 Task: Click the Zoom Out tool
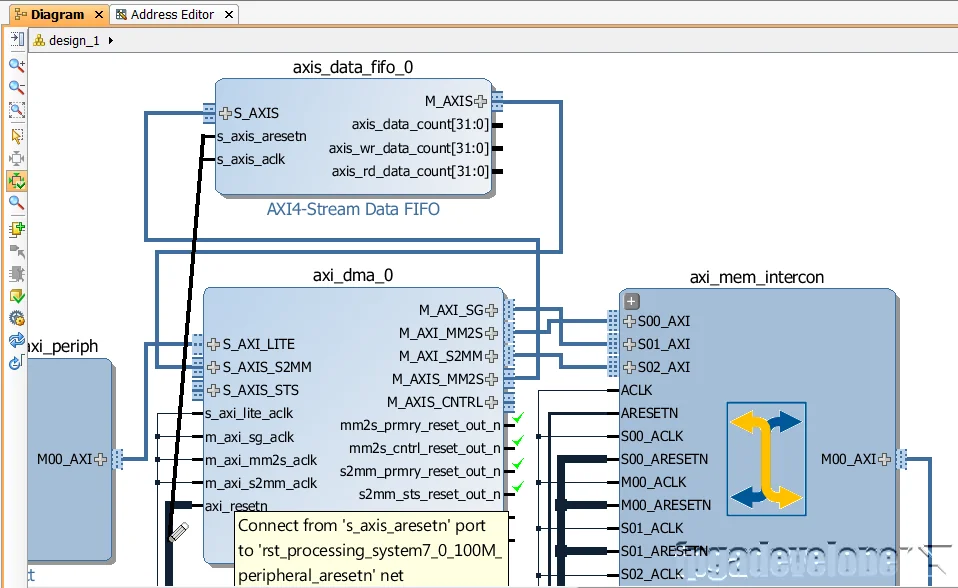(17, 87)
